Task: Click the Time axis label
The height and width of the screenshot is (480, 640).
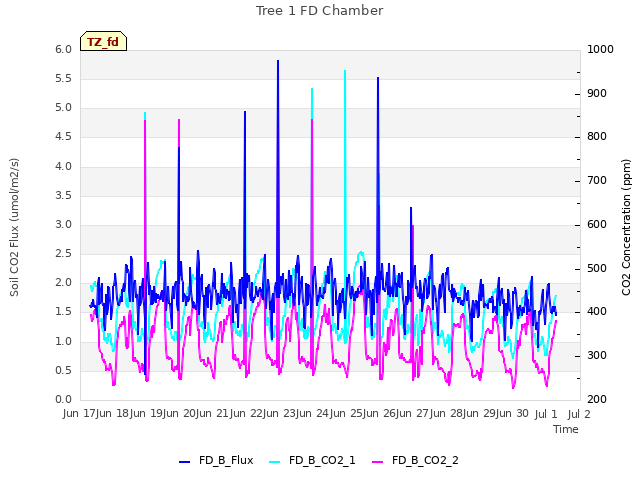Action: [x=566, y=429]
